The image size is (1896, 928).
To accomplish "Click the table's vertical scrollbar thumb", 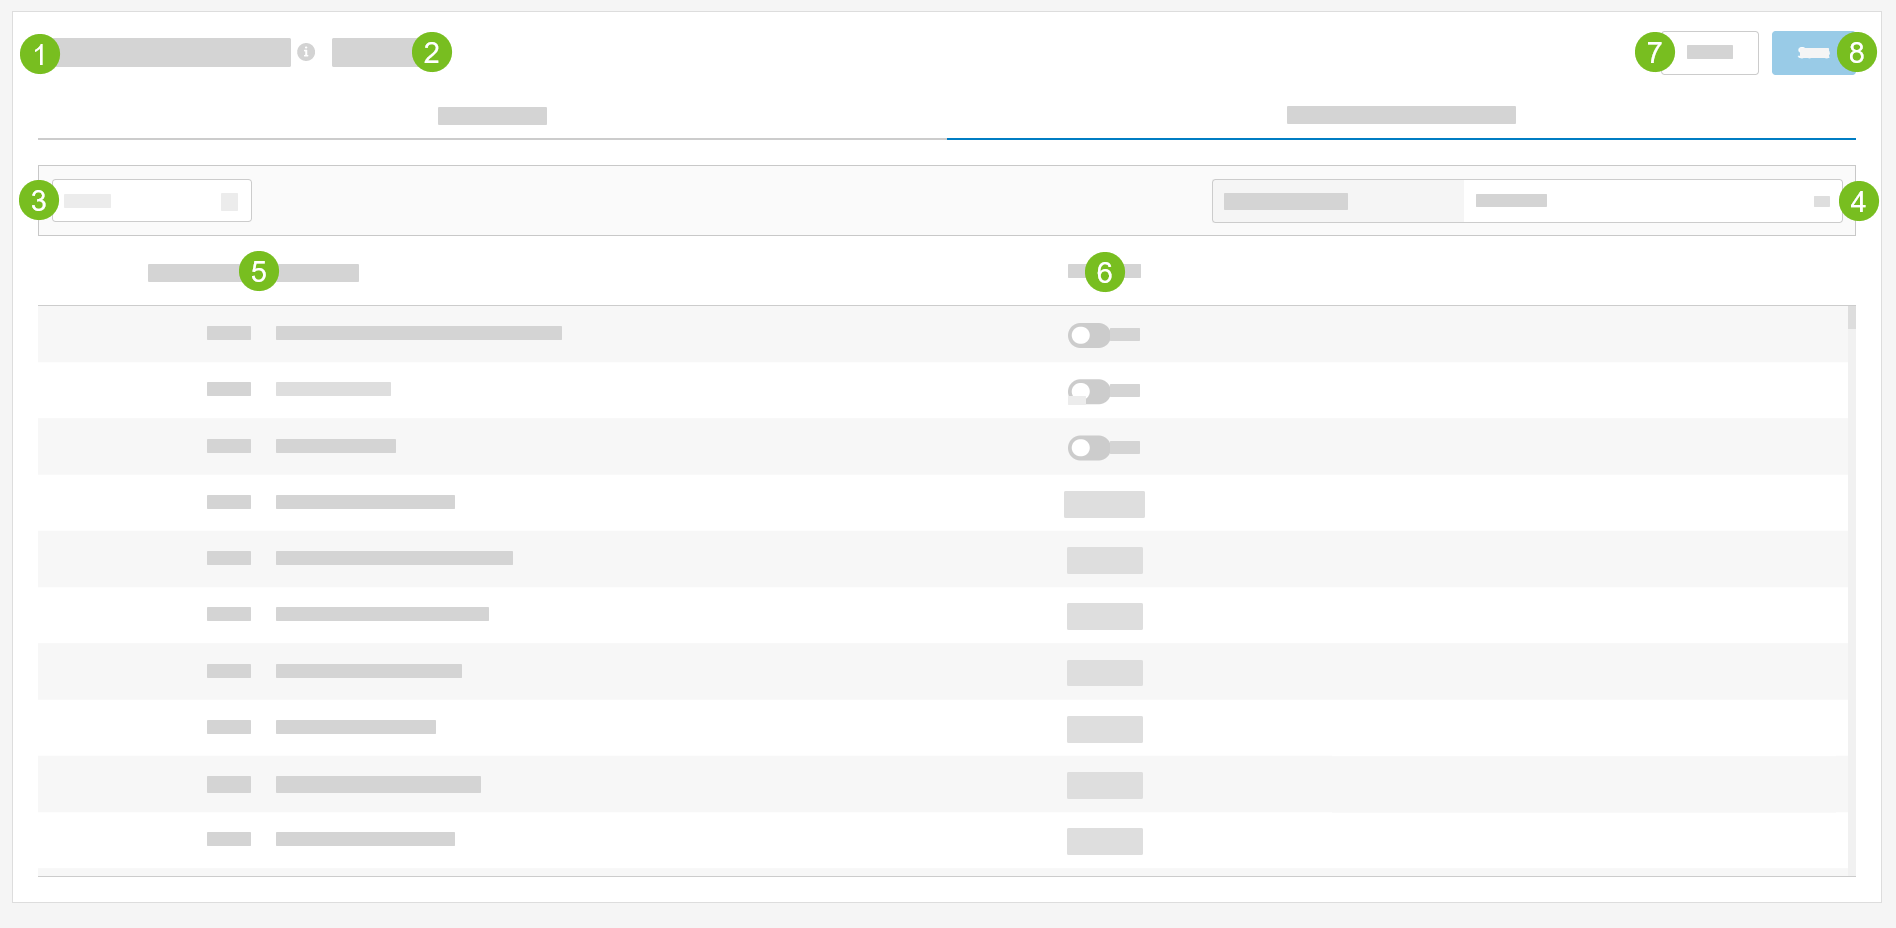I will coord(1851,318).
